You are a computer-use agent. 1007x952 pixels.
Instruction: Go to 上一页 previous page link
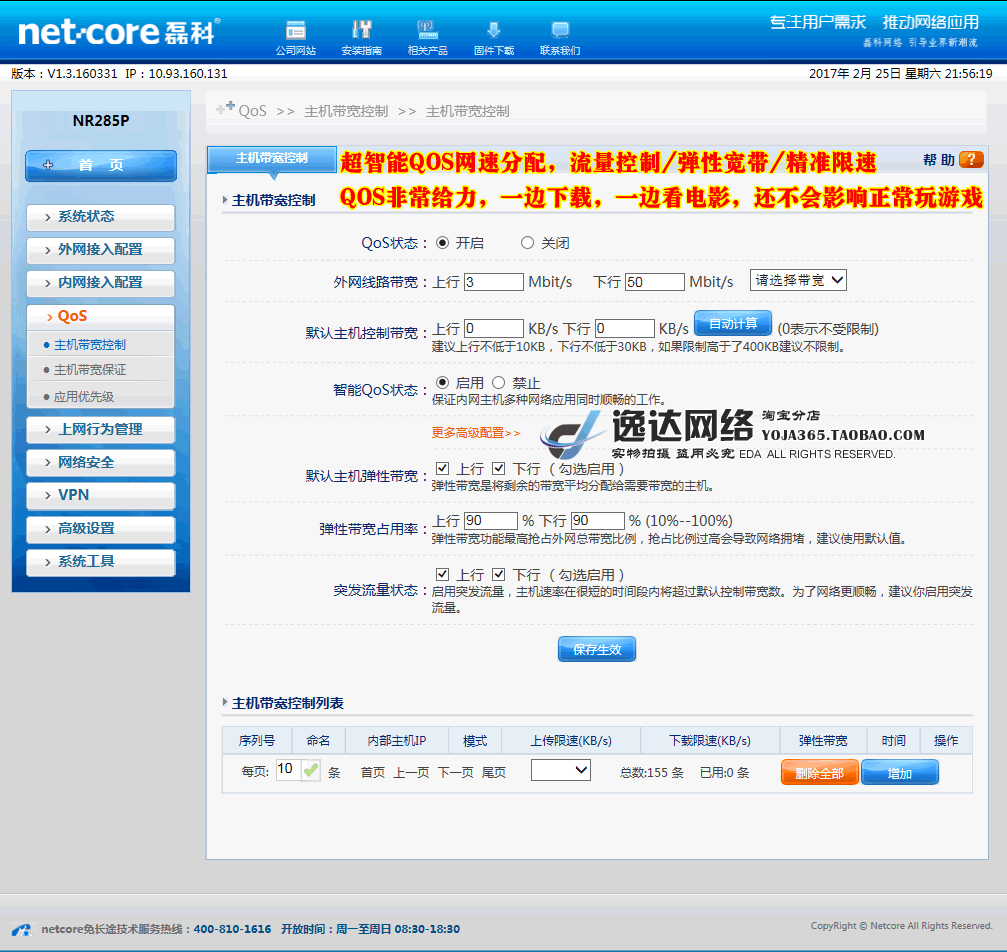(411, 772)
